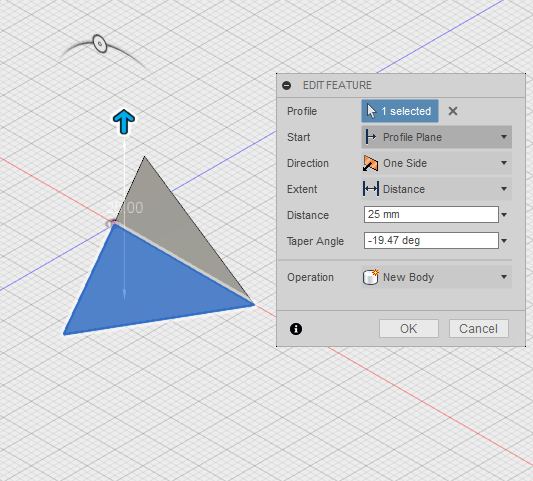Expand the Distance field dropdown arrow
Image resolution: width=533 pixels, height=481 pixels.
coord(504,215)
